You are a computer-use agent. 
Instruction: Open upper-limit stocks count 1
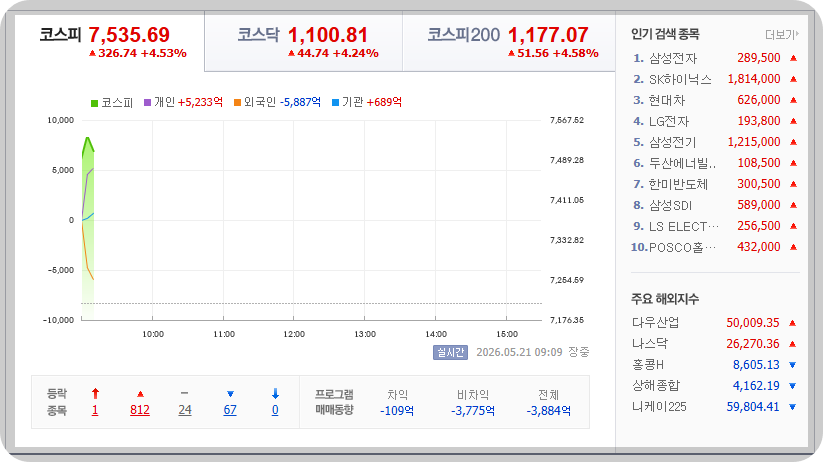click(94, 410)
